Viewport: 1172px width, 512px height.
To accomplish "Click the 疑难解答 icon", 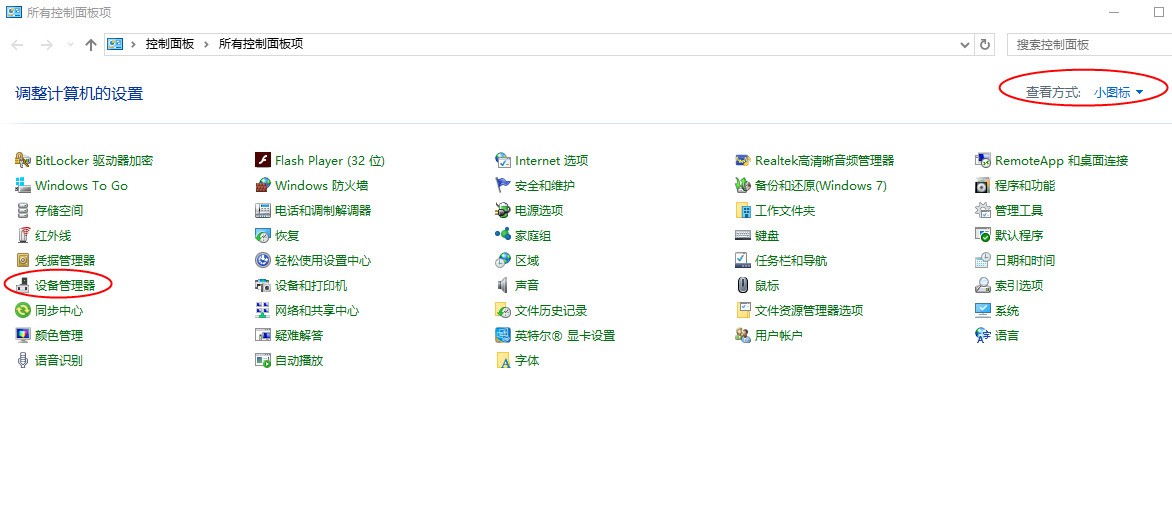I will pos(262,336).
